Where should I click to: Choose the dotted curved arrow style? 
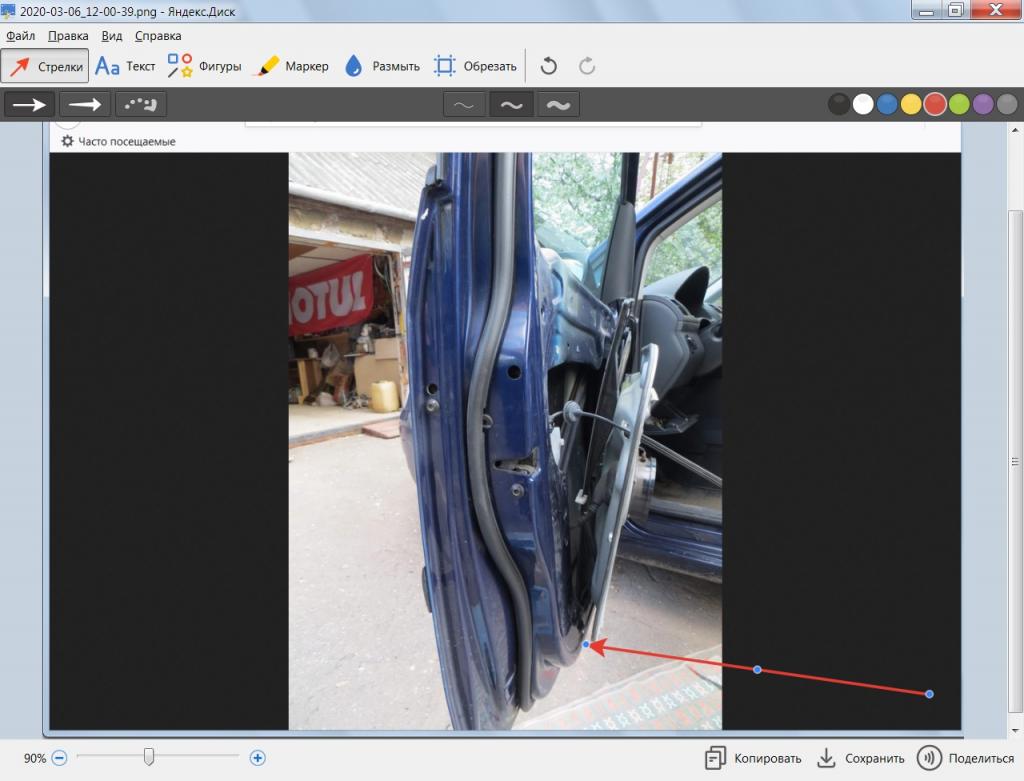140,104
